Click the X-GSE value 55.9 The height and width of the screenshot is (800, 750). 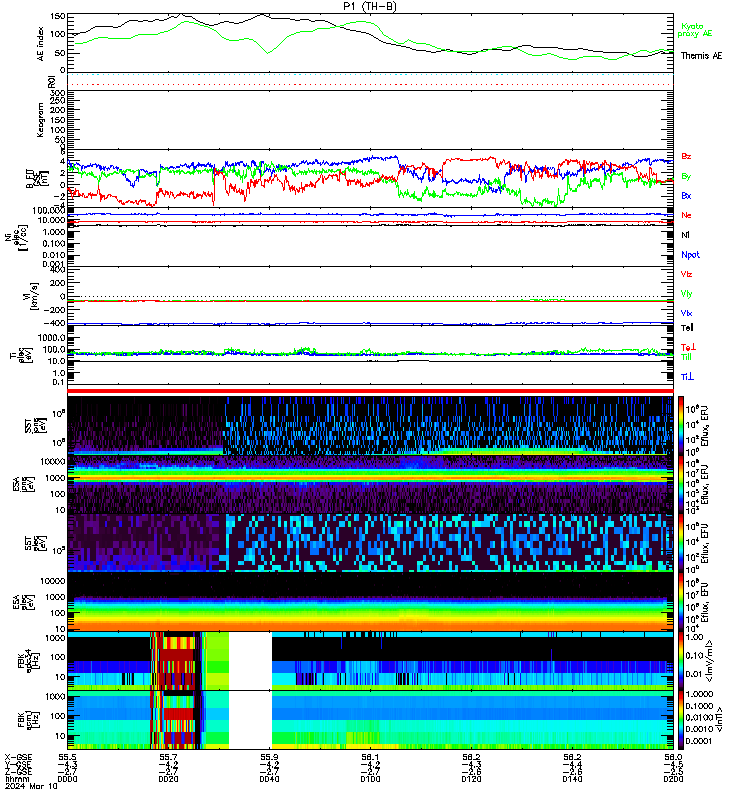point(269,757)
